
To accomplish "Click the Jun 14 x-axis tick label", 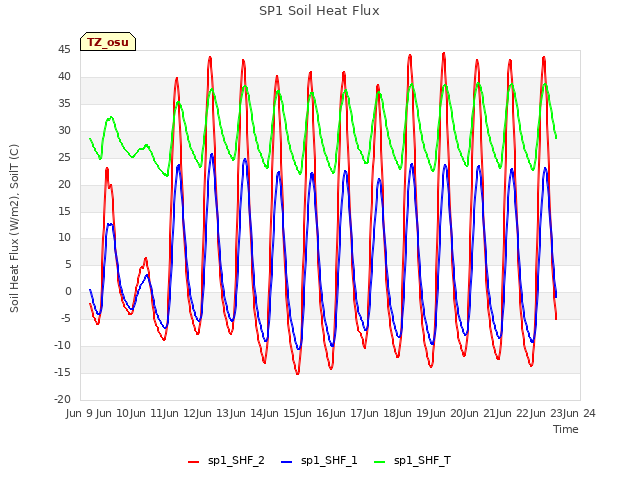I will (247, 413).
